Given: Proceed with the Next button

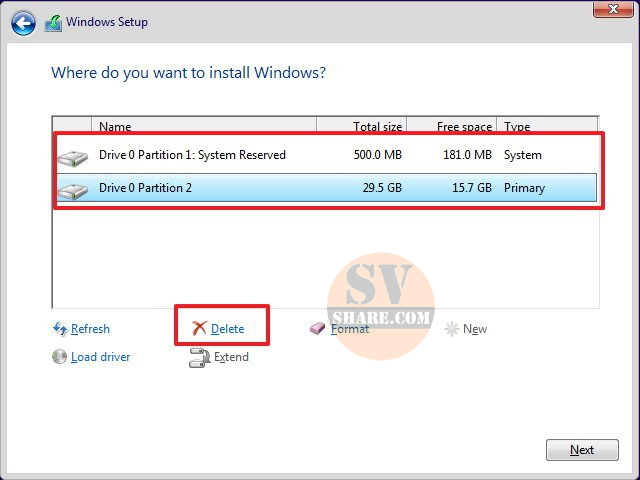Looking at the screenshot, I should click(x=582, y=450).
